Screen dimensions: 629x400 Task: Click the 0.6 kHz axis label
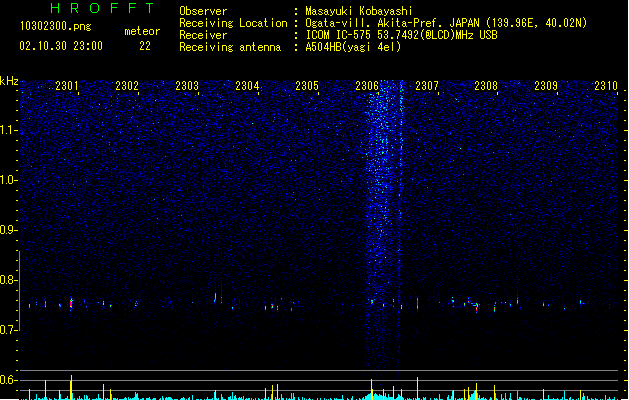(x=8, y=380)
